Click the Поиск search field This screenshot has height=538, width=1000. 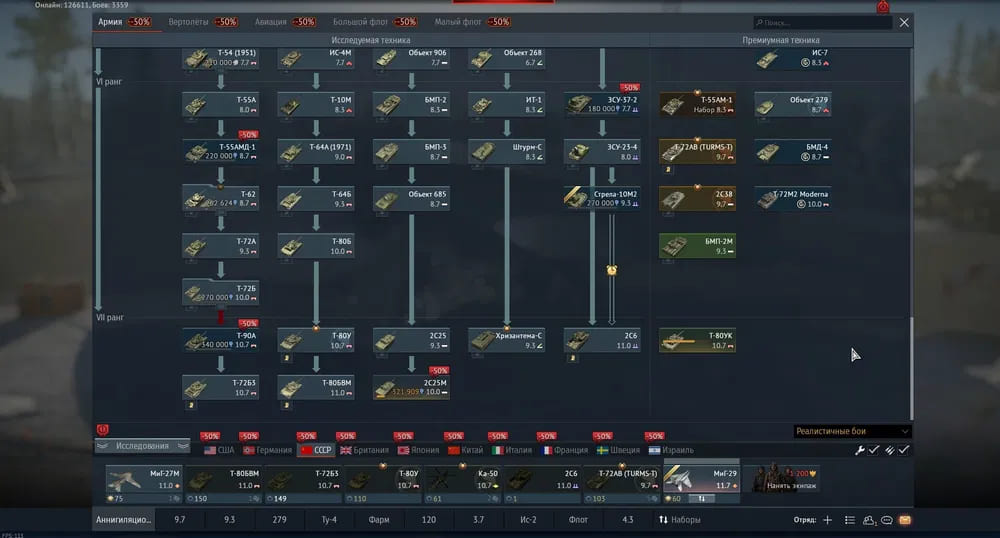(822, 22)
